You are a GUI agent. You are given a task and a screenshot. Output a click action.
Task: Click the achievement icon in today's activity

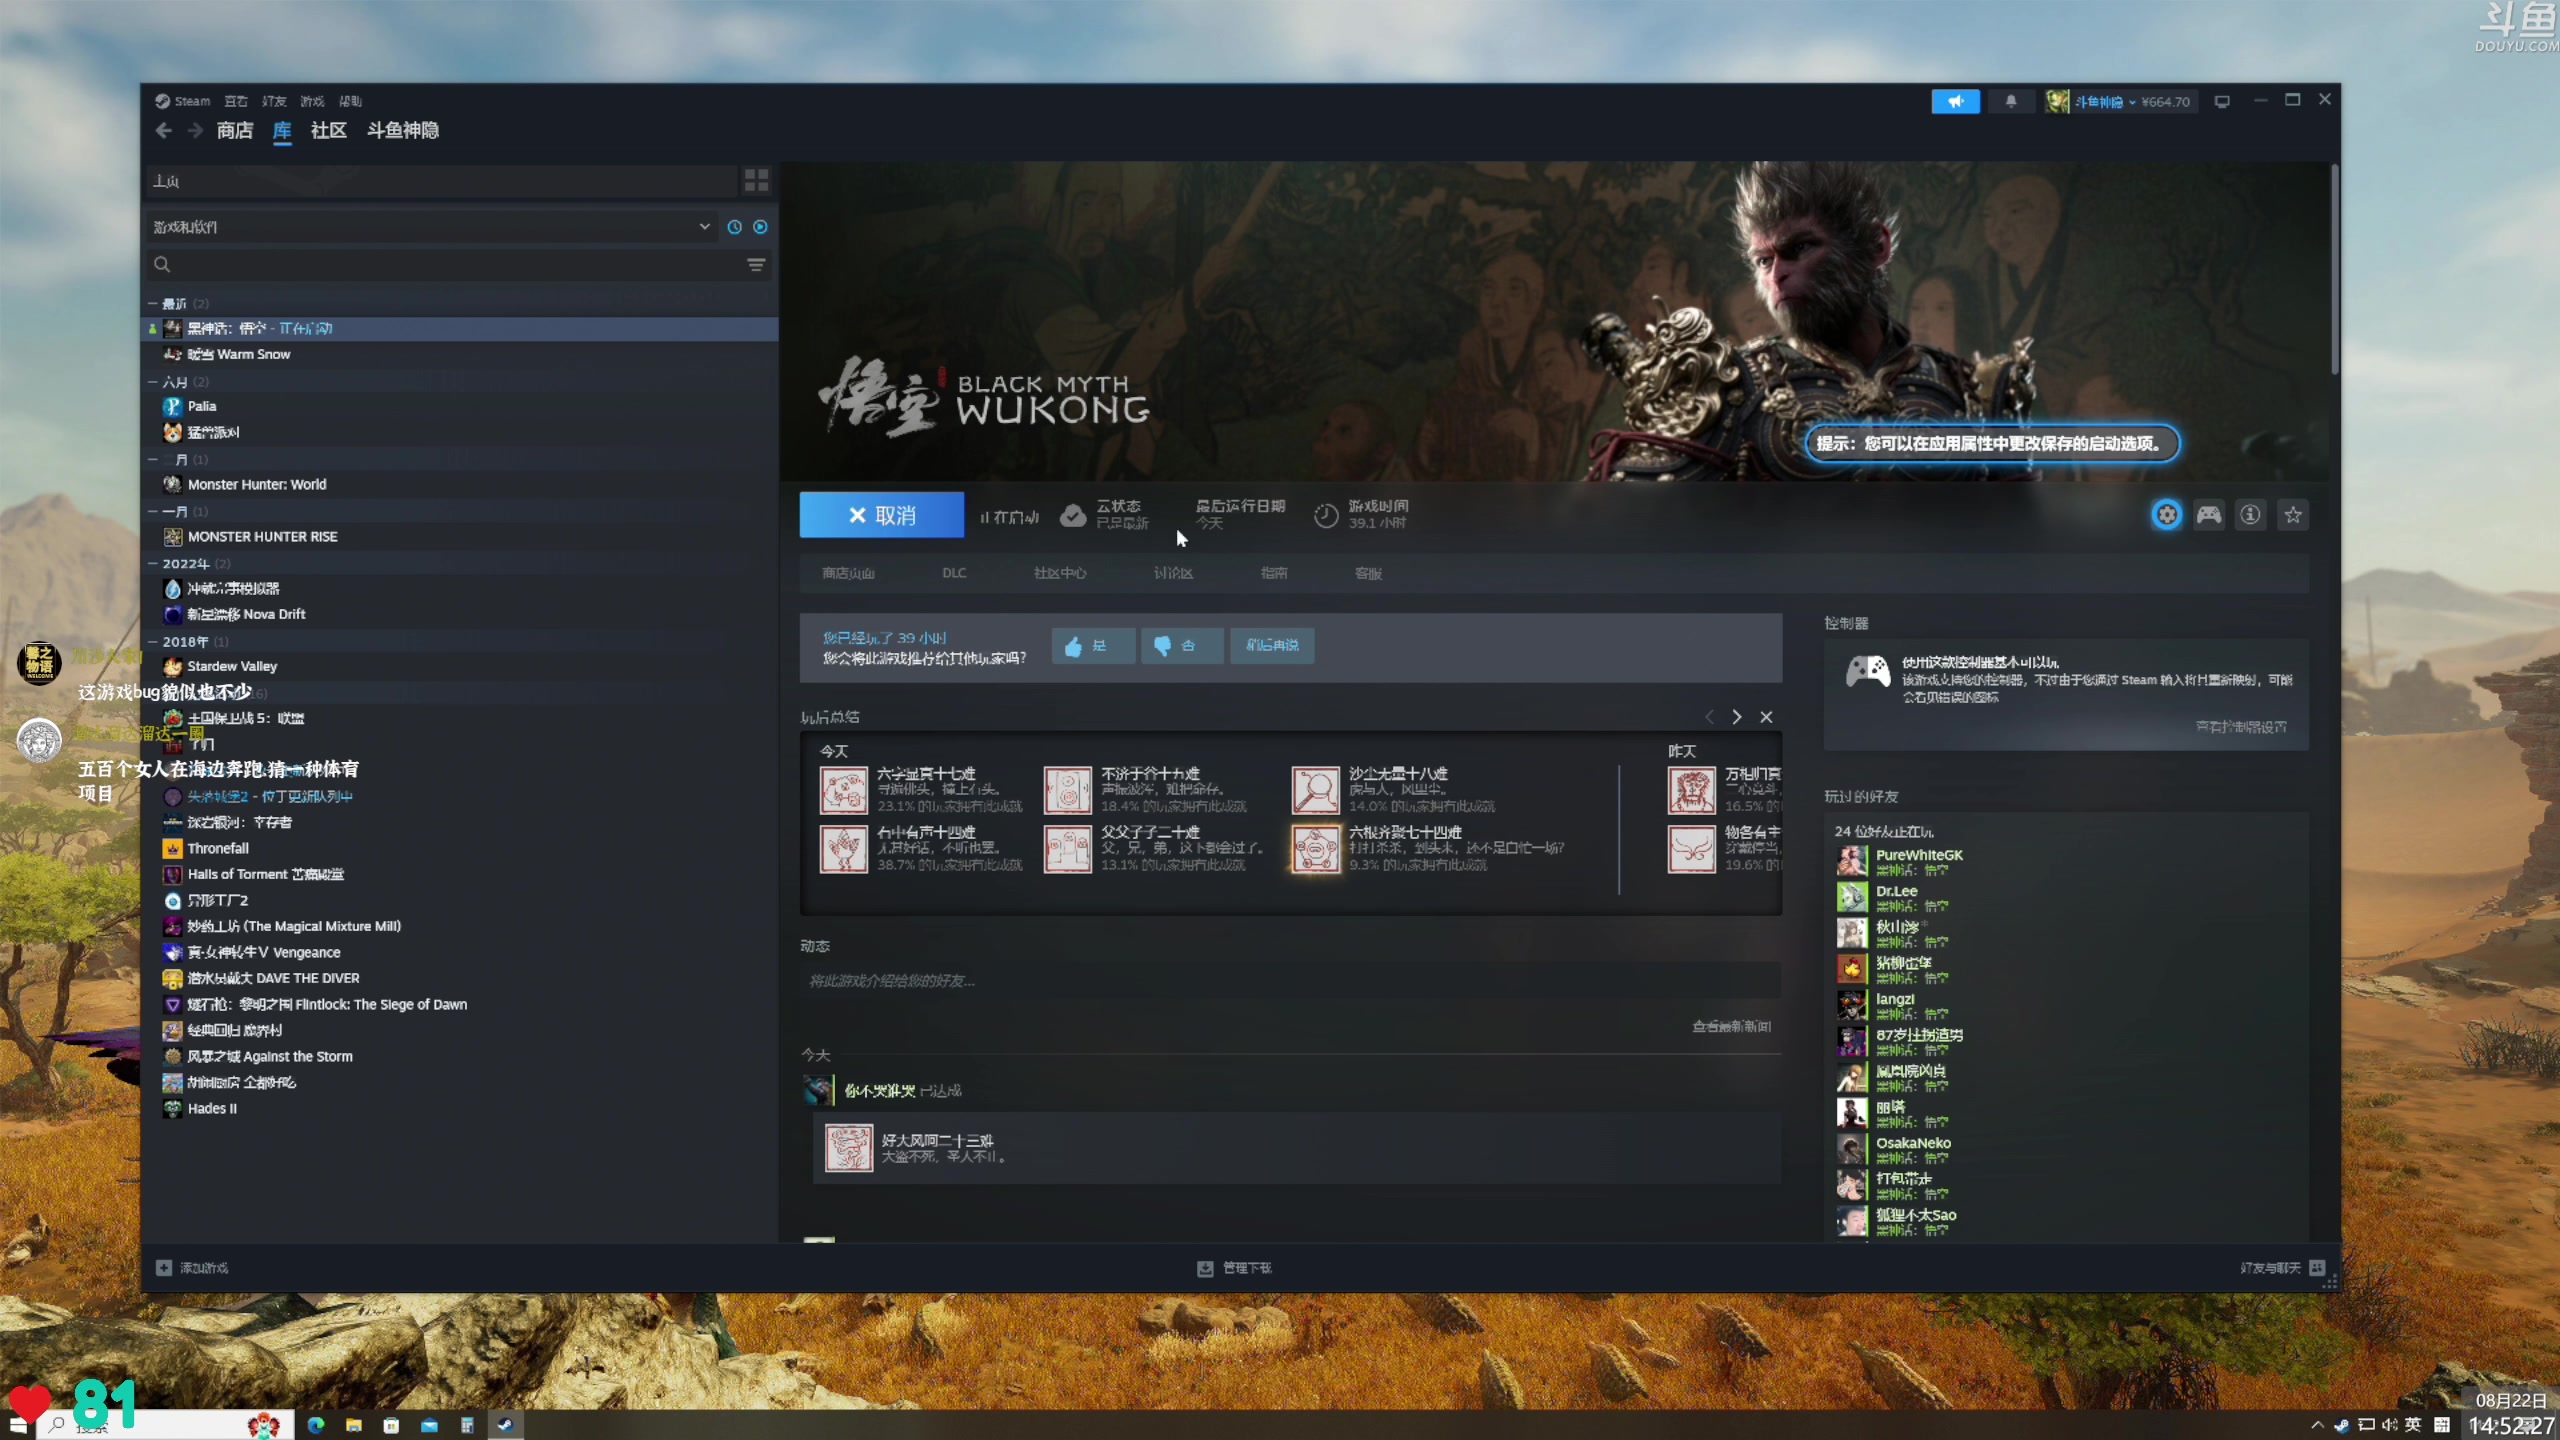848,1148
